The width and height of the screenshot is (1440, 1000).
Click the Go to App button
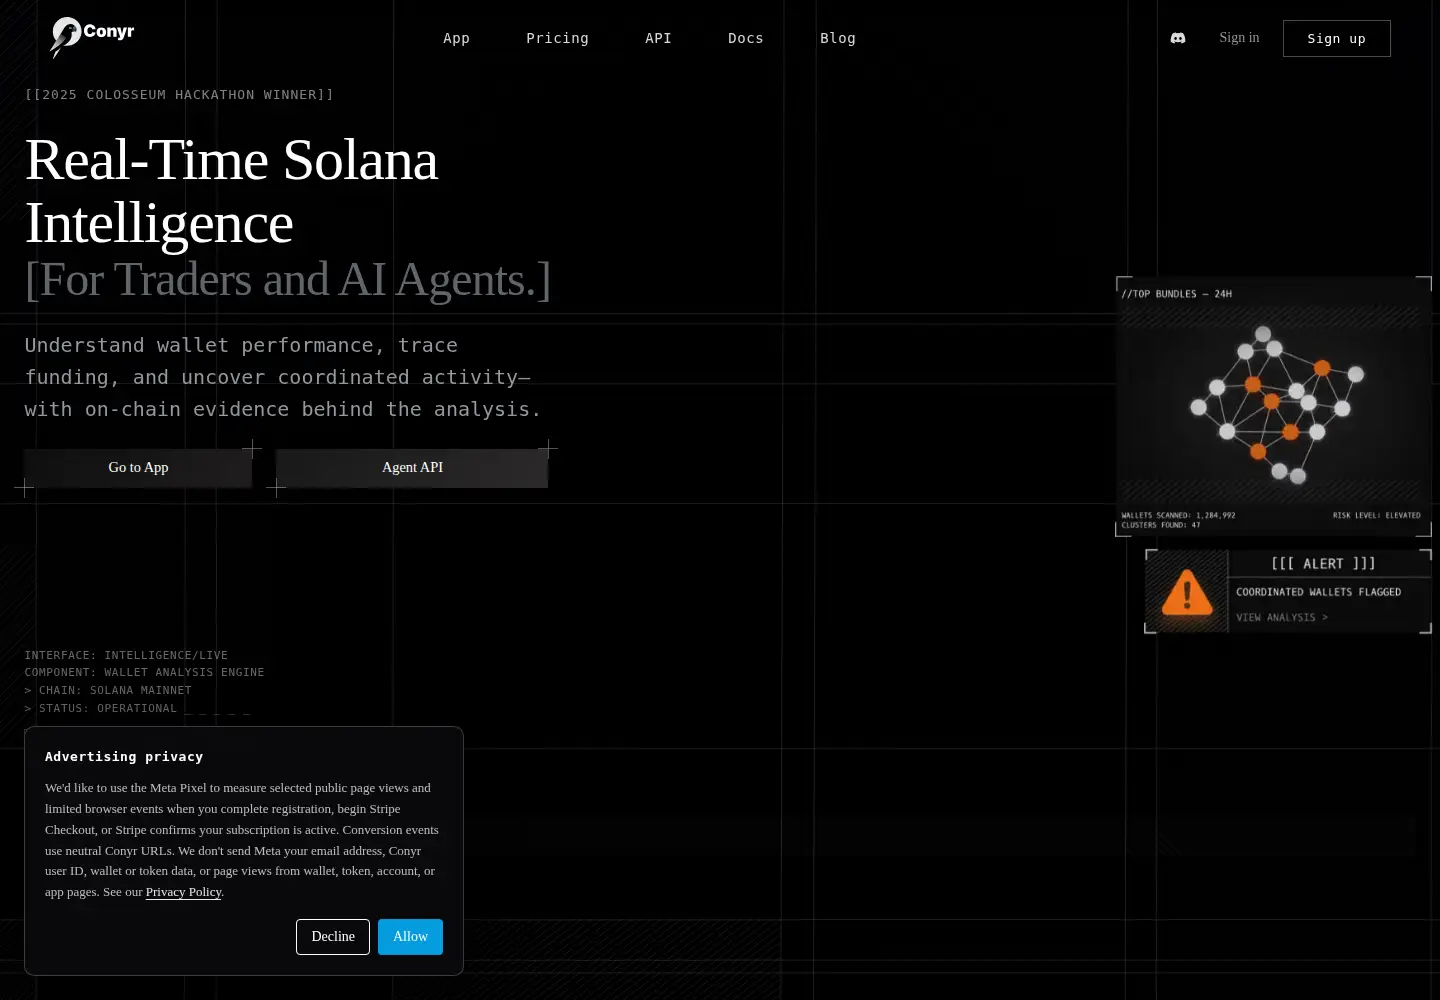[x=138, y=468]
